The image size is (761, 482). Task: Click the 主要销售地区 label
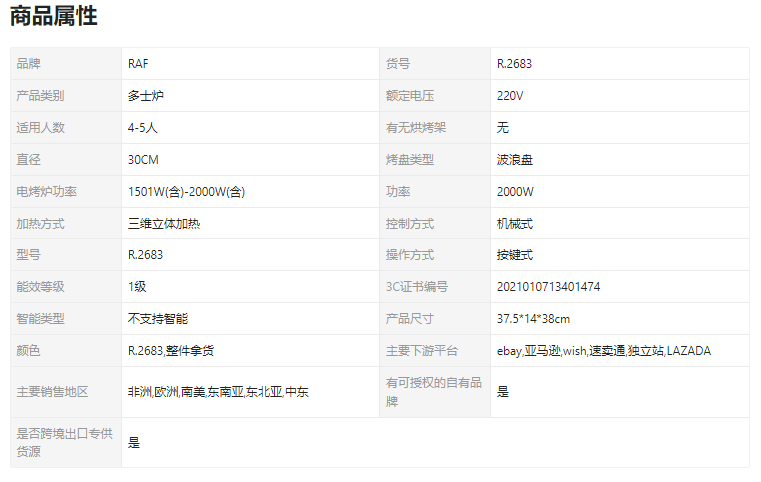tap(52, 392)
